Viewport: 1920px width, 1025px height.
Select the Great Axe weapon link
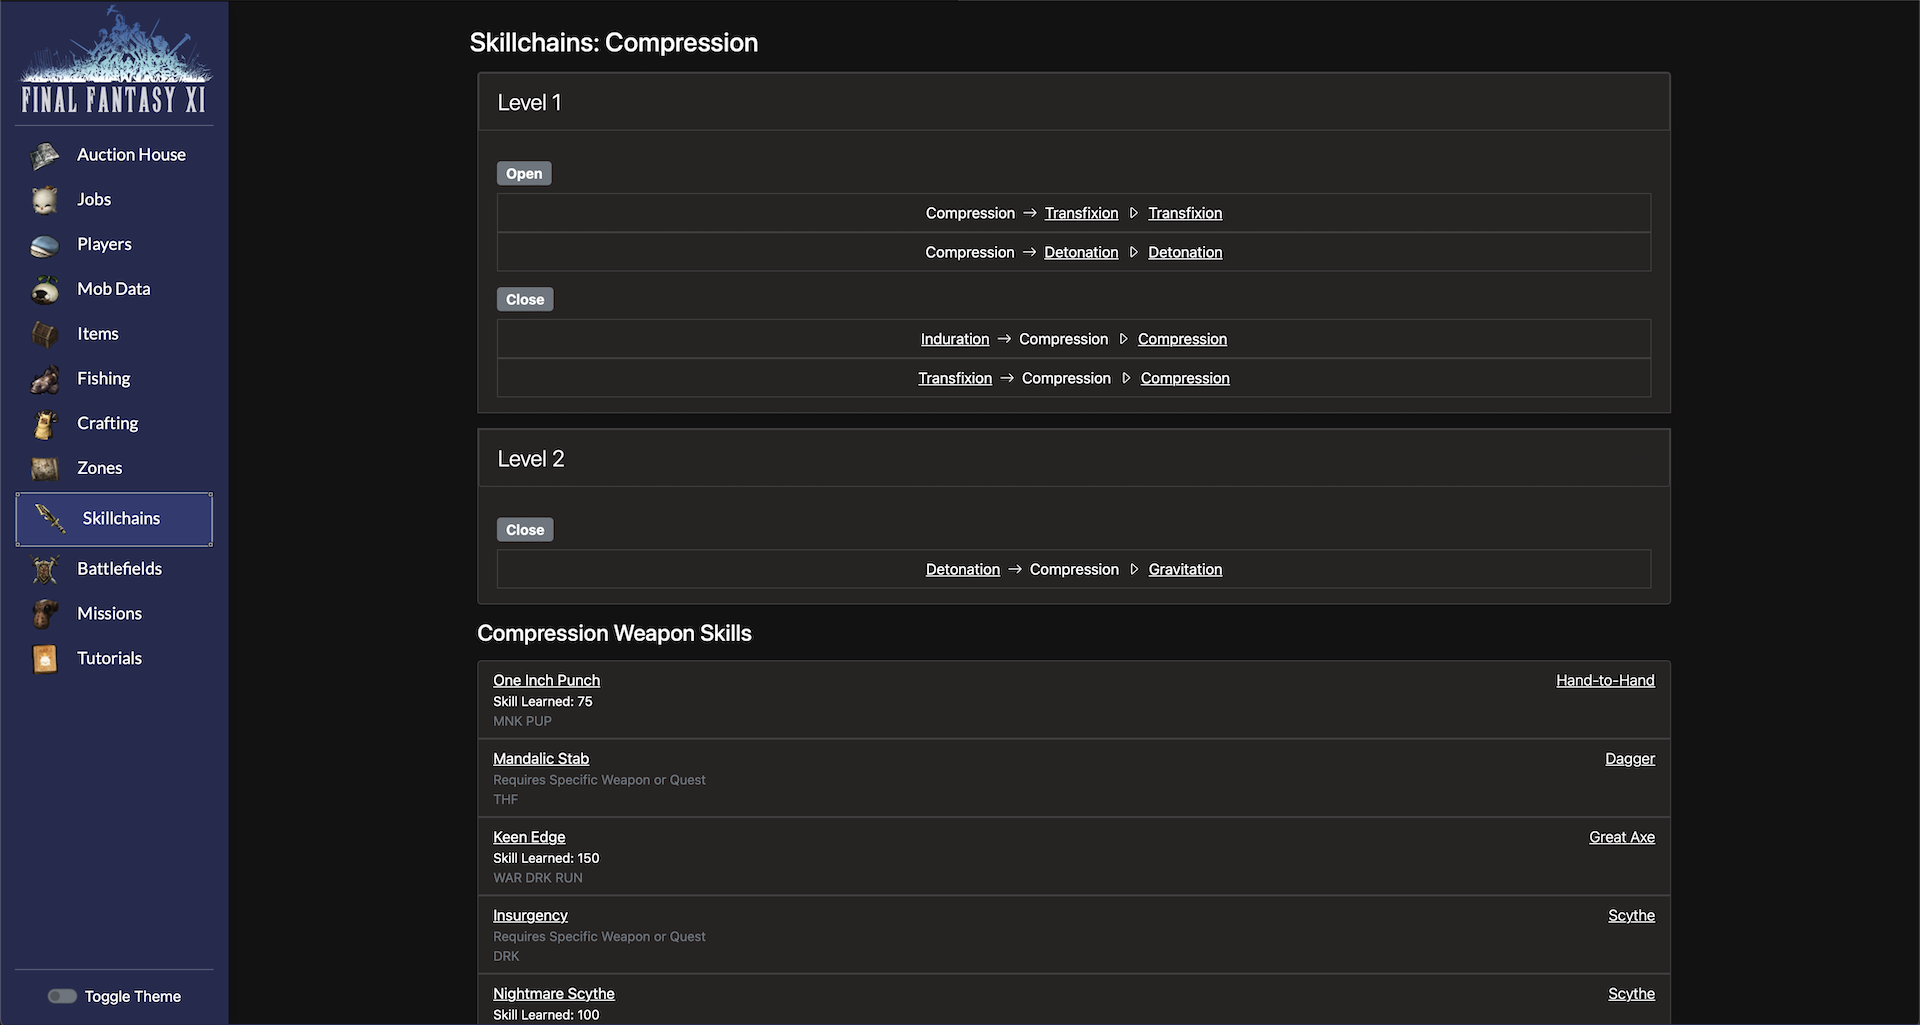point(1621,837)
